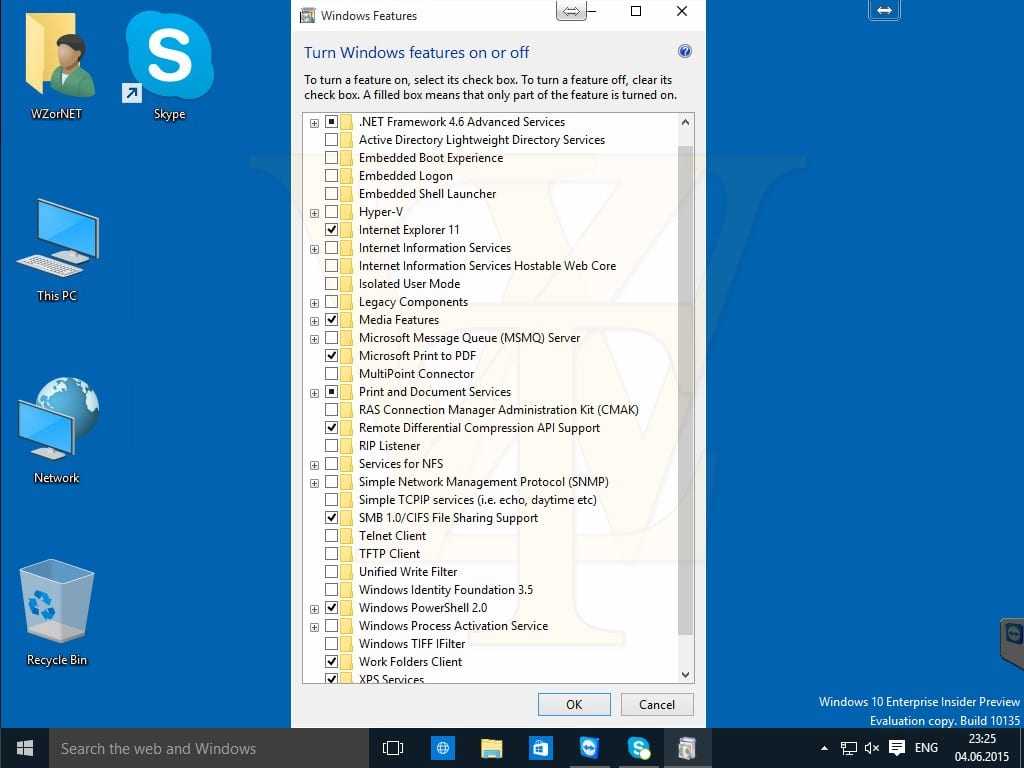Open the Store app in taskbar
The image size is (1024, 768).
(x=540, y=748)
